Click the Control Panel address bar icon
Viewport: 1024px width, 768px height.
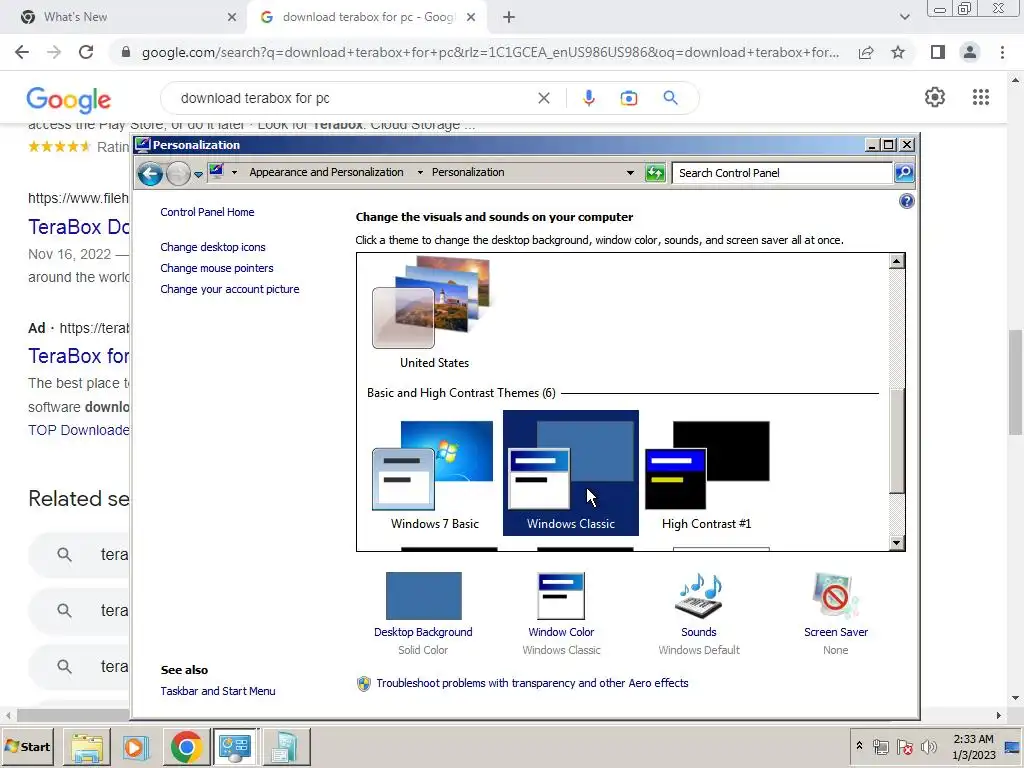(216, 172)
